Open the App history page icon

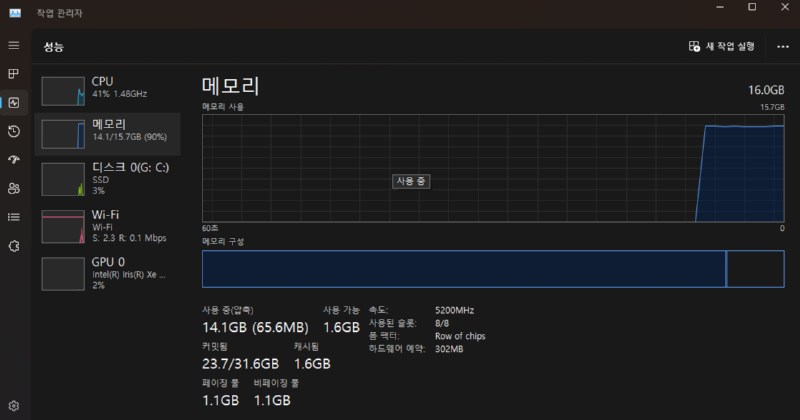14,131
